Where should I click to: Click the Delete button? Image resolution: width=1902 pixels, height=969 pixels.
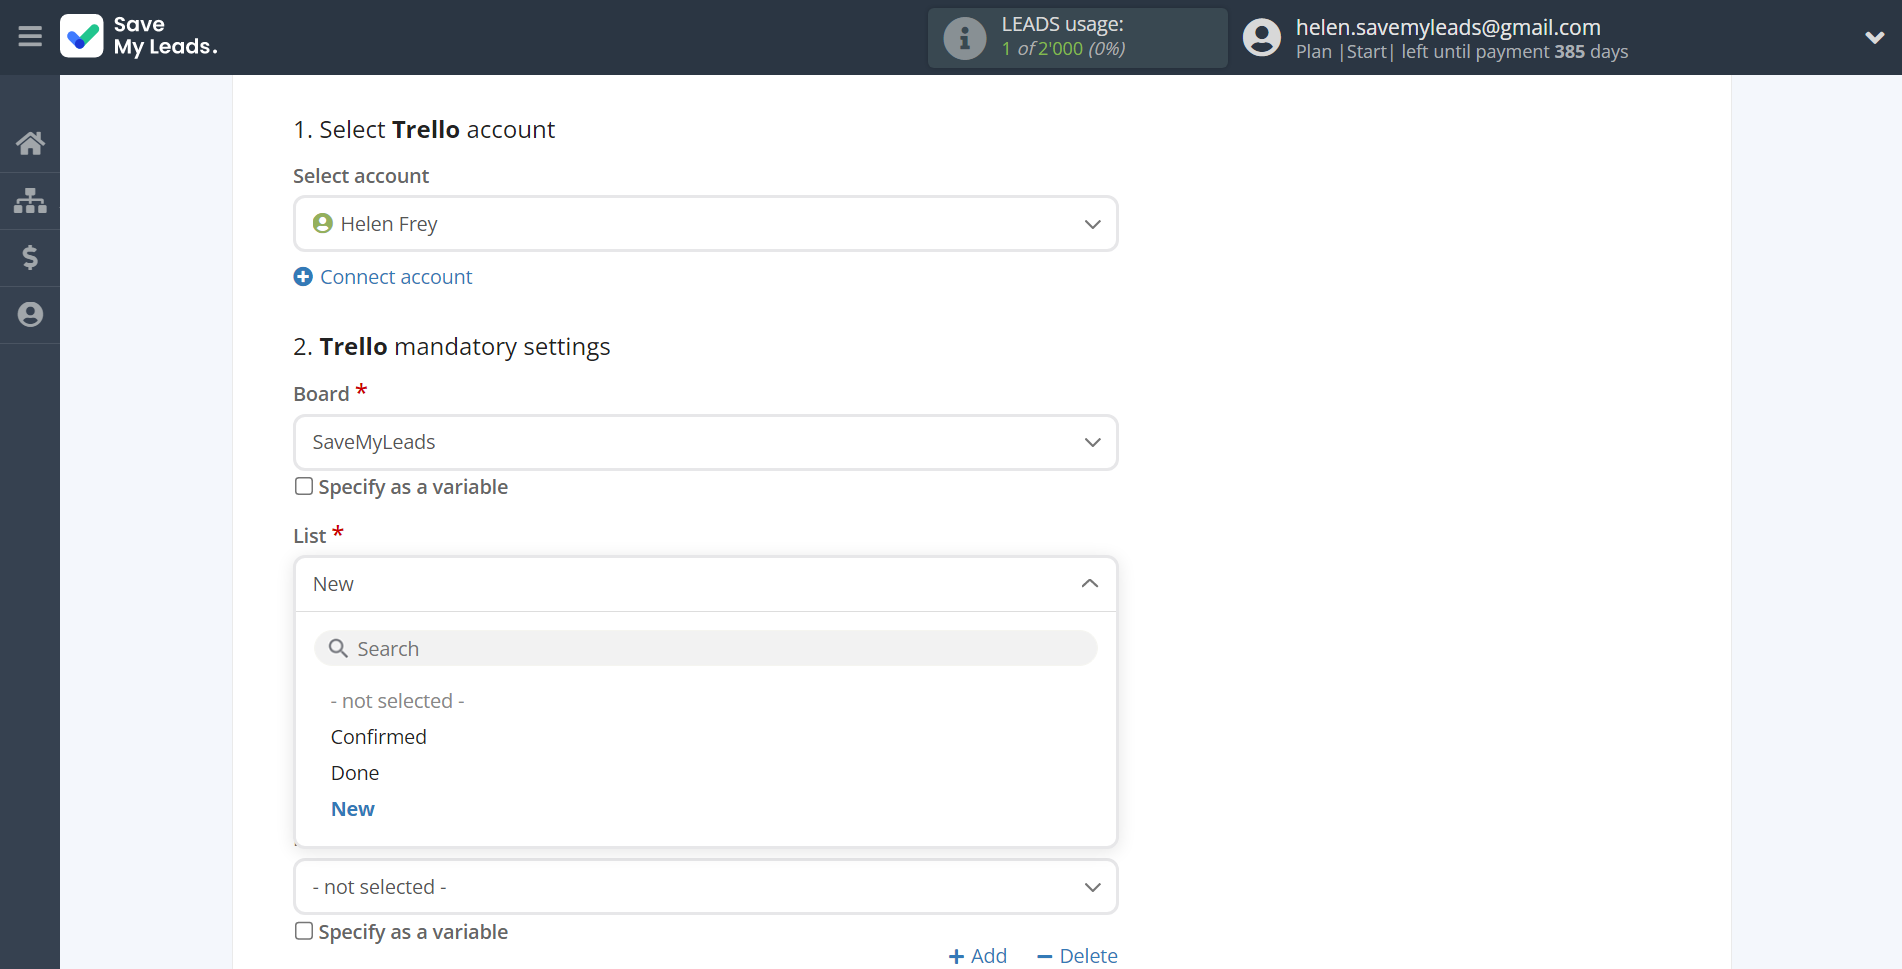click(1077, 956)
